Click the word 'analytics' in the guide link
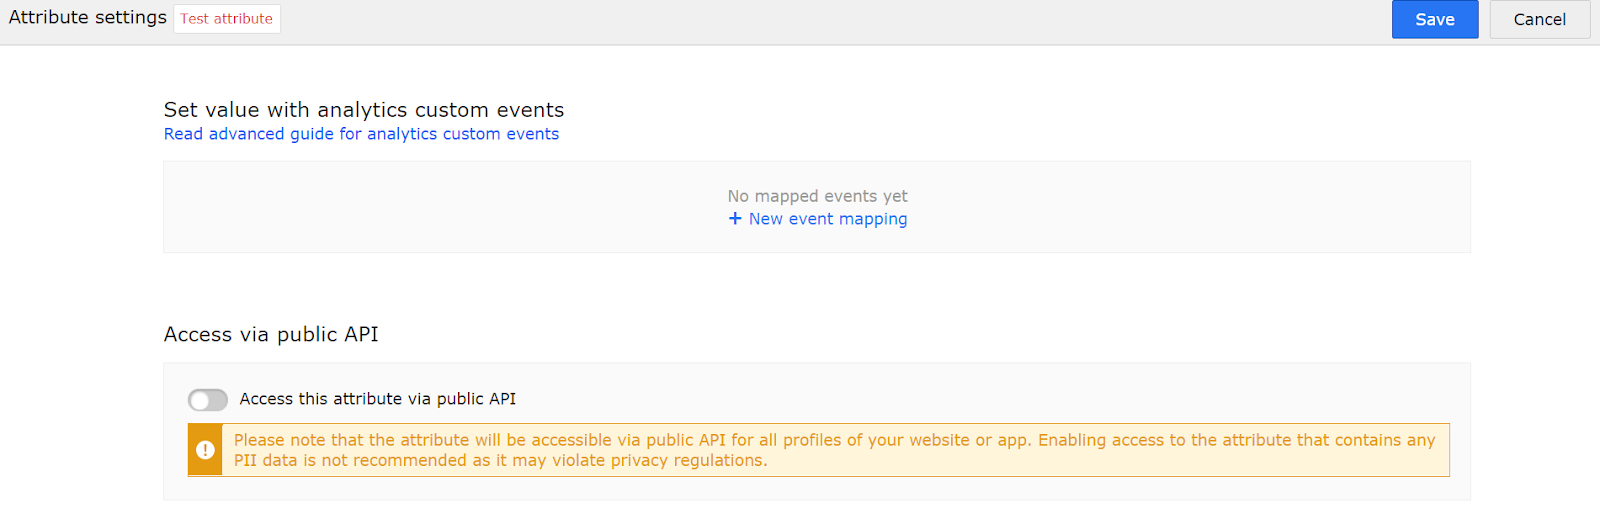 pos(402,134)
